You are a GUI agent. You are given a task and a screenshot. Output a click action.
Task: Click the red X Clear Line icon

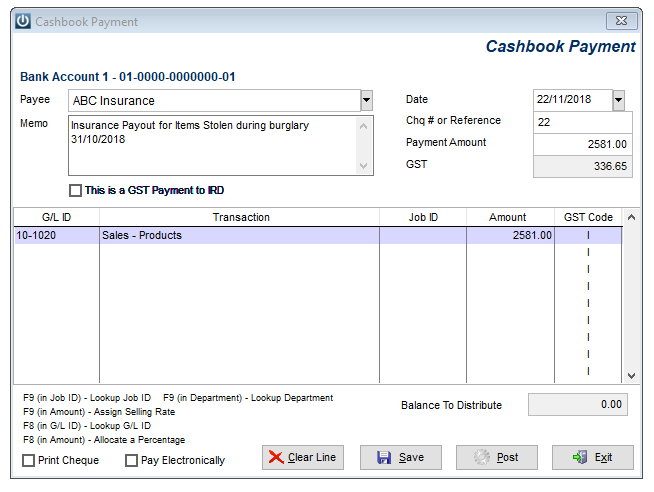(276, 457)
